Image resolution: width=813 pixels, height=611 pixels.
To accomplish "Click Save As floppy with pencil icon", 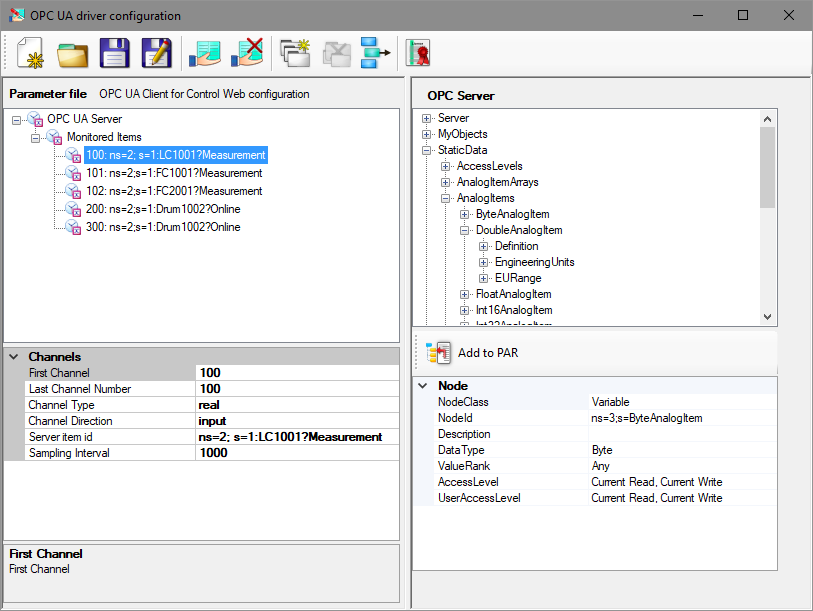I will (x=157, y=53).
